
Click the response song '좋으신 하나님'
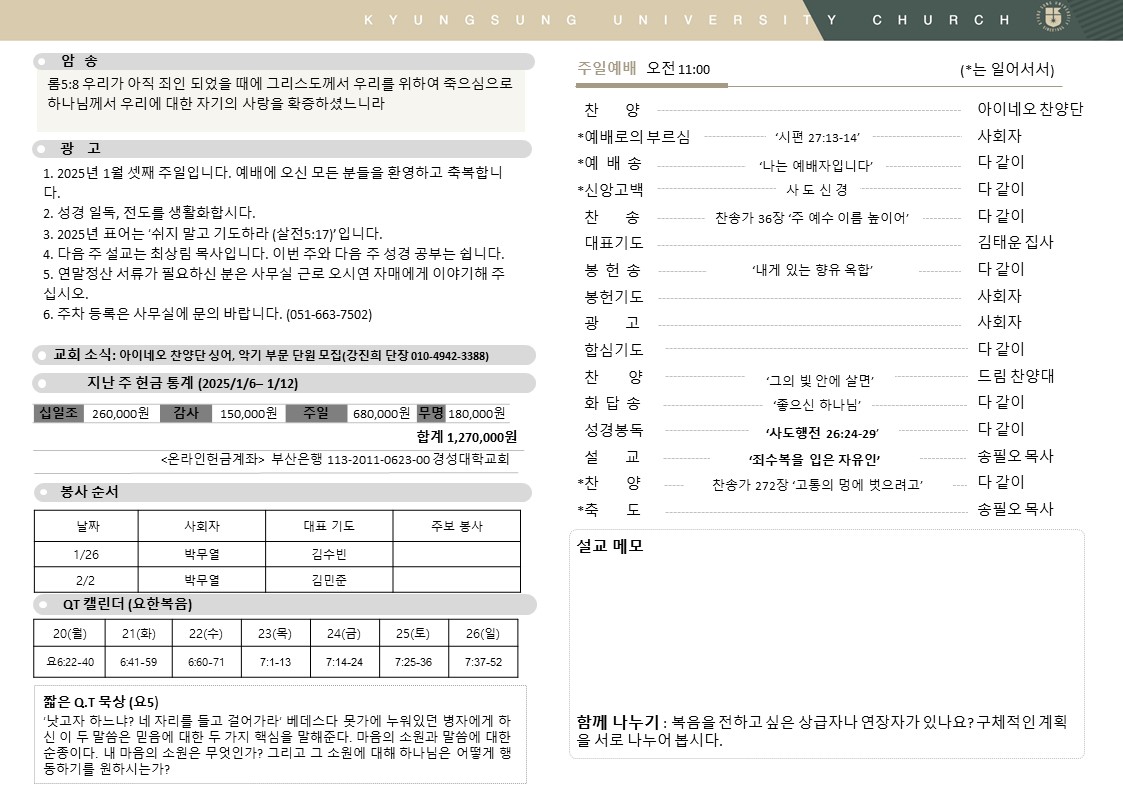(816, 405)
